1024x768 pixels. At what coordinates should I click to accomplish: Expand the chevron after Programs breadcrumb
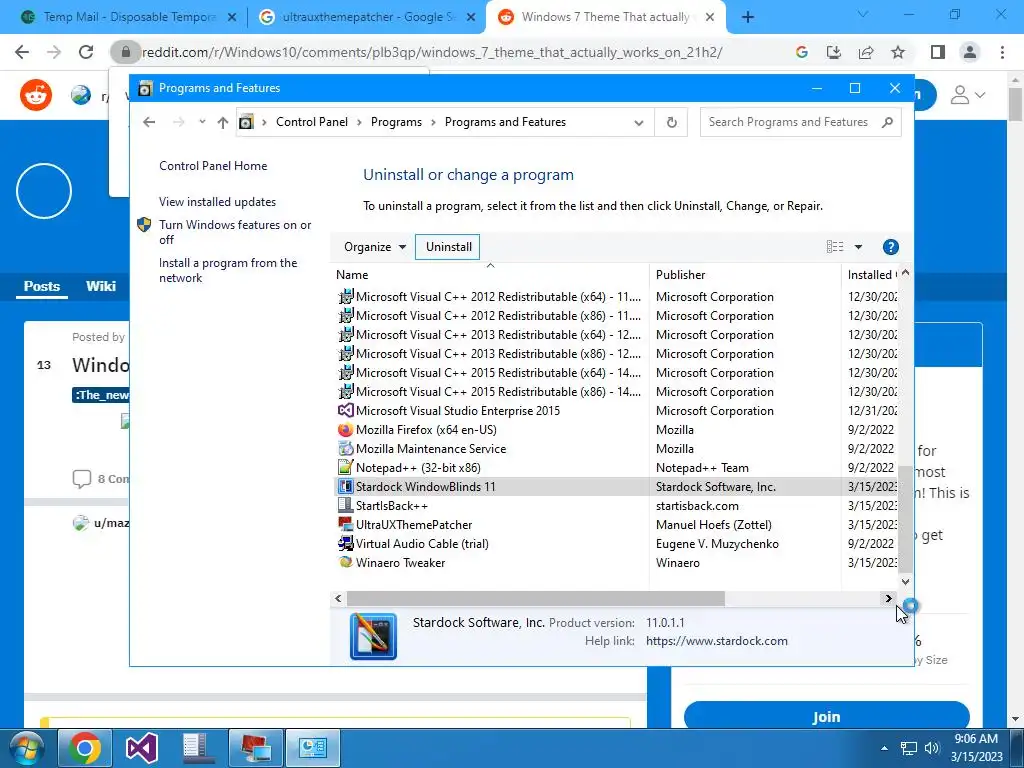pos(434,122)
